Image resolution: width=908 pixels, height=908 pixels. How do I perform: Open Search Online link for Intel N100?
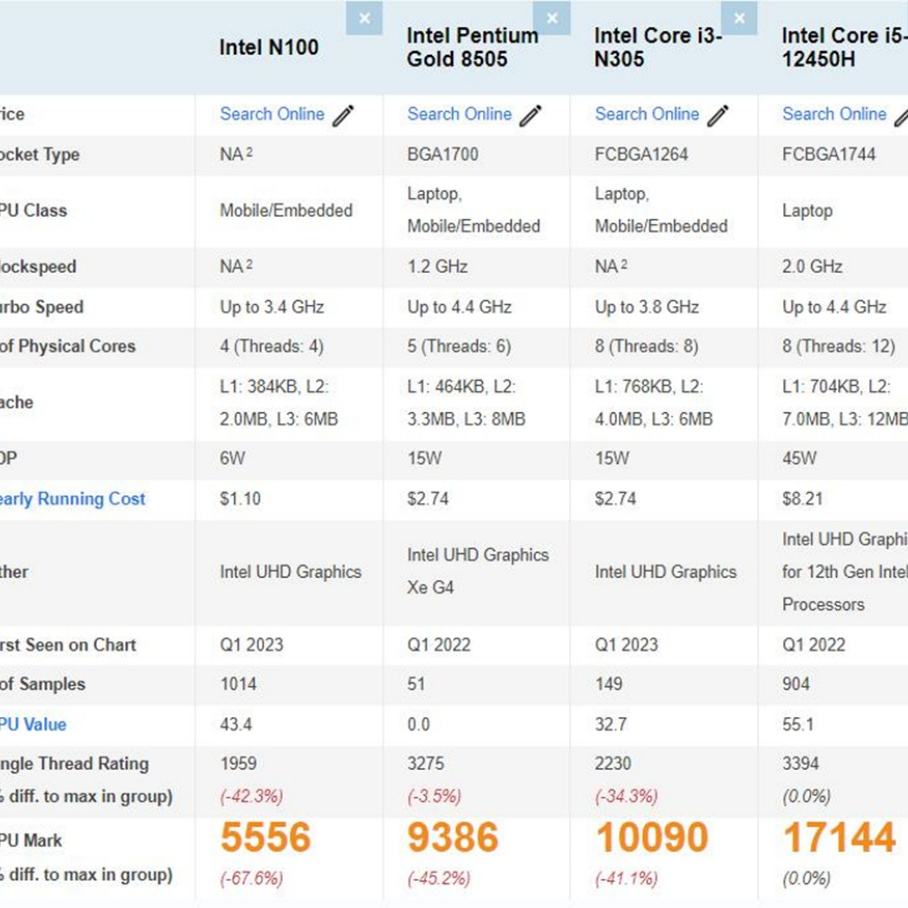click(x=272, y=114)
